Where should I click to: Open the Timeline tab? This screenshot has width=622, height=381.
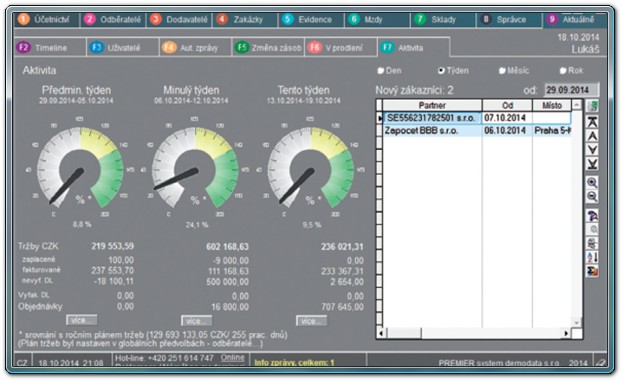(x=51, y=48)
